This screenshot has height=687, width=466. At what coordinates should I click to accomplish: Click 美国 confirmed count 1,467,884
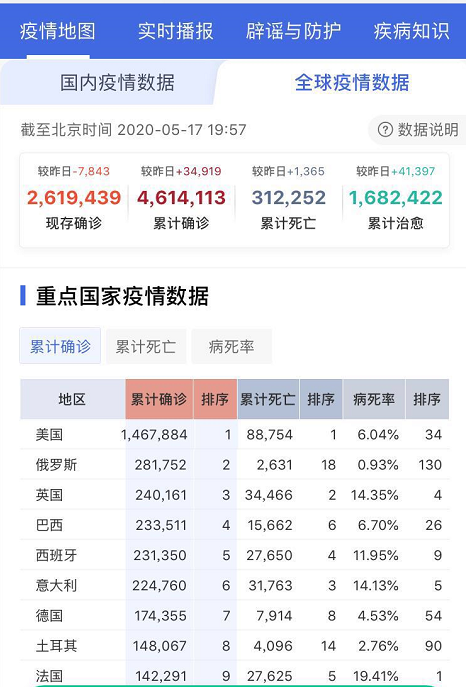[x=154, y=435]
